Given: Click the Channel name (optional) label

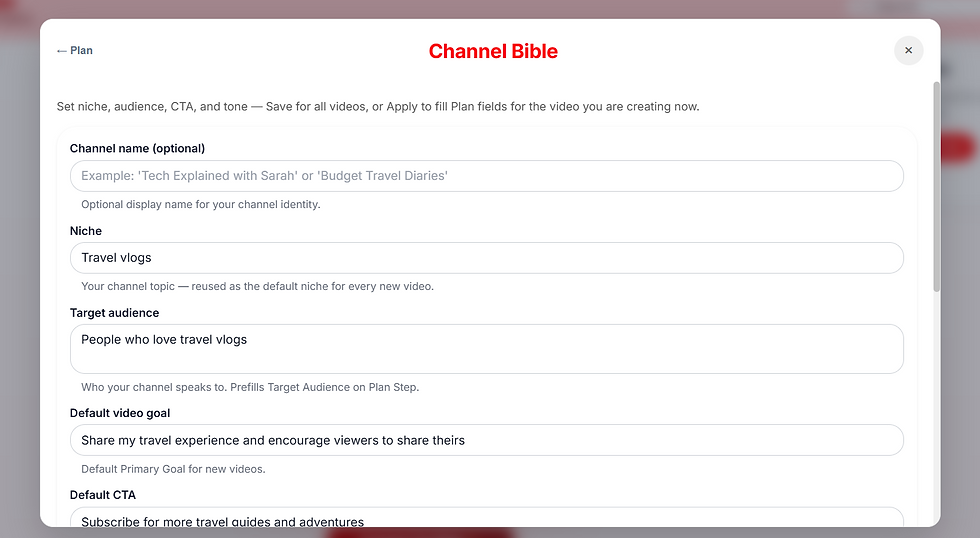Looking at the screenshot, I should tap(137, 149).
